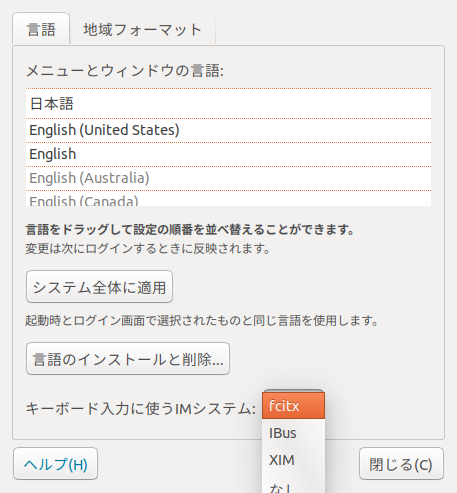
Task: Click the メニューとウィンドウの言語 heading
Action: (x=125, y=71)
